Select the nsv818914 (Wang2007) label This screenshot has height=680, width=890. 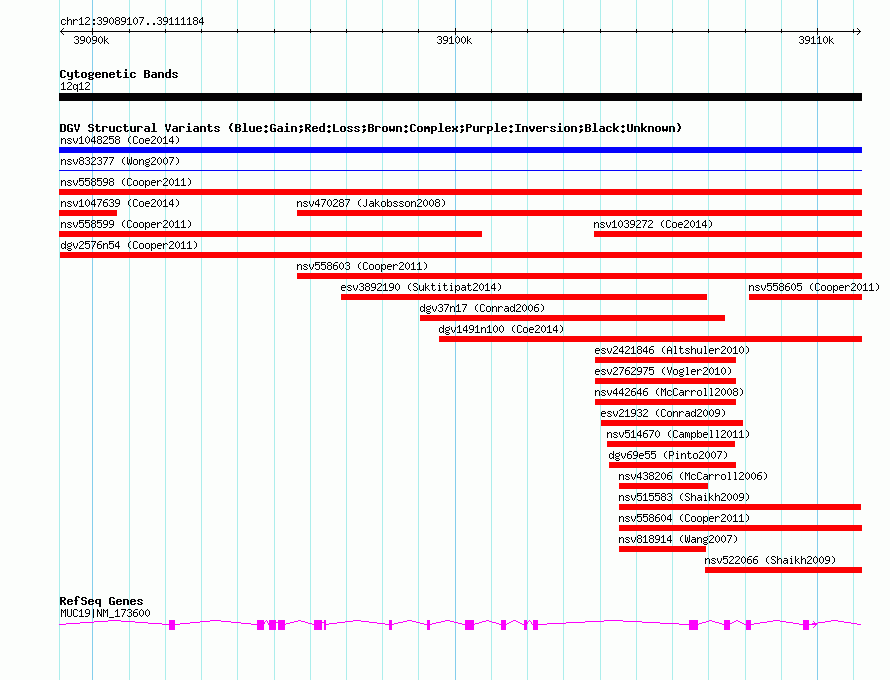[678, 539]
